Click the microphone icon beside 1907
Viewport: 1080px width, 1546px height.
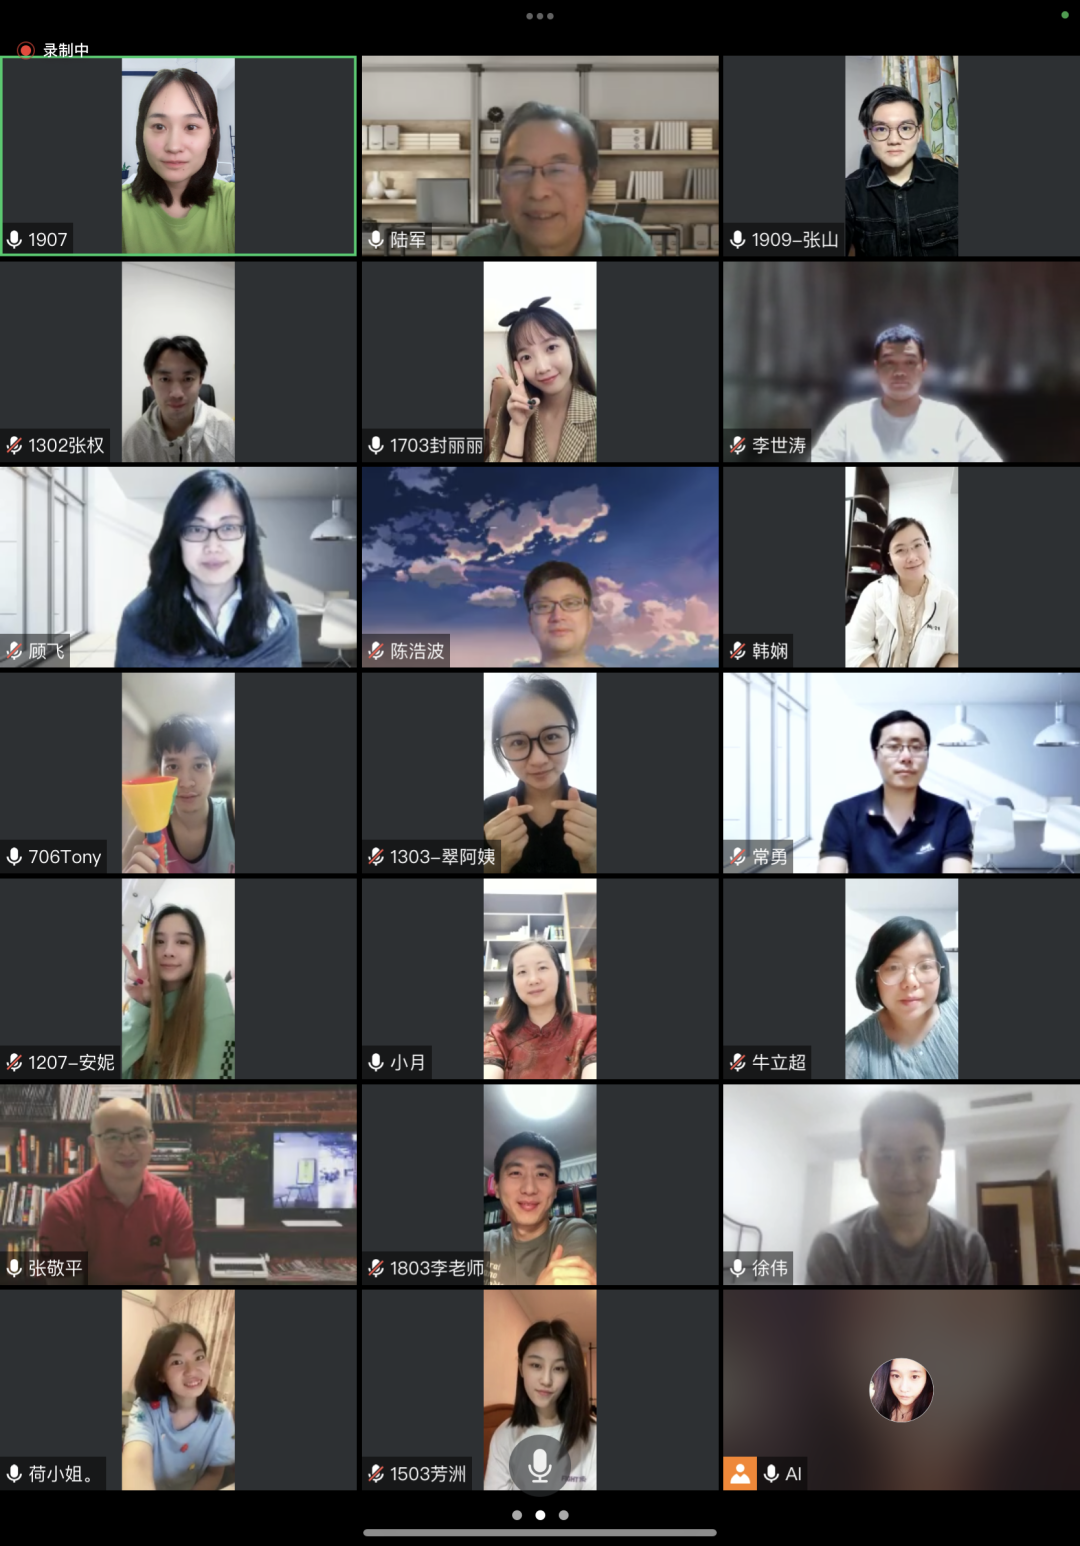15,240
